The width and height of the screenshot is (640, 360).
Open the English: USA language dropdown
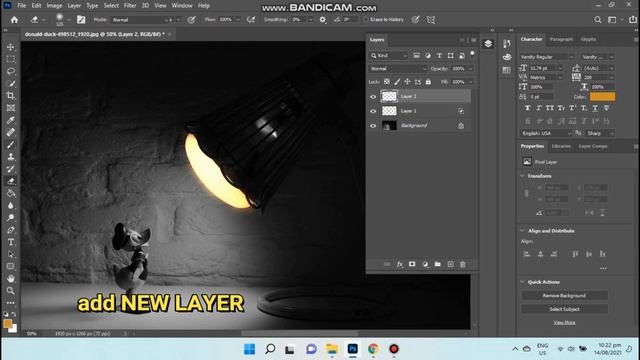pos(546,133)
